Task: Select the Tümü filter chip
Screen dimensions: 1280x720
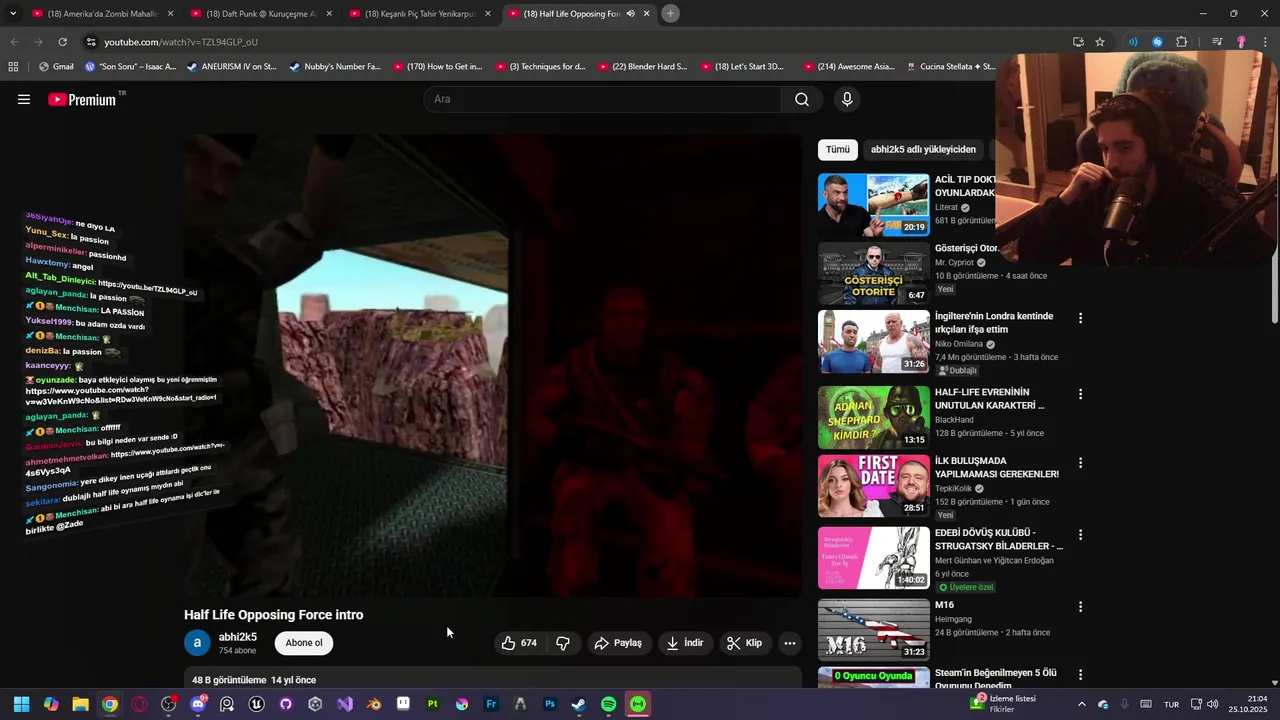Action: click(x=838, y=149)
